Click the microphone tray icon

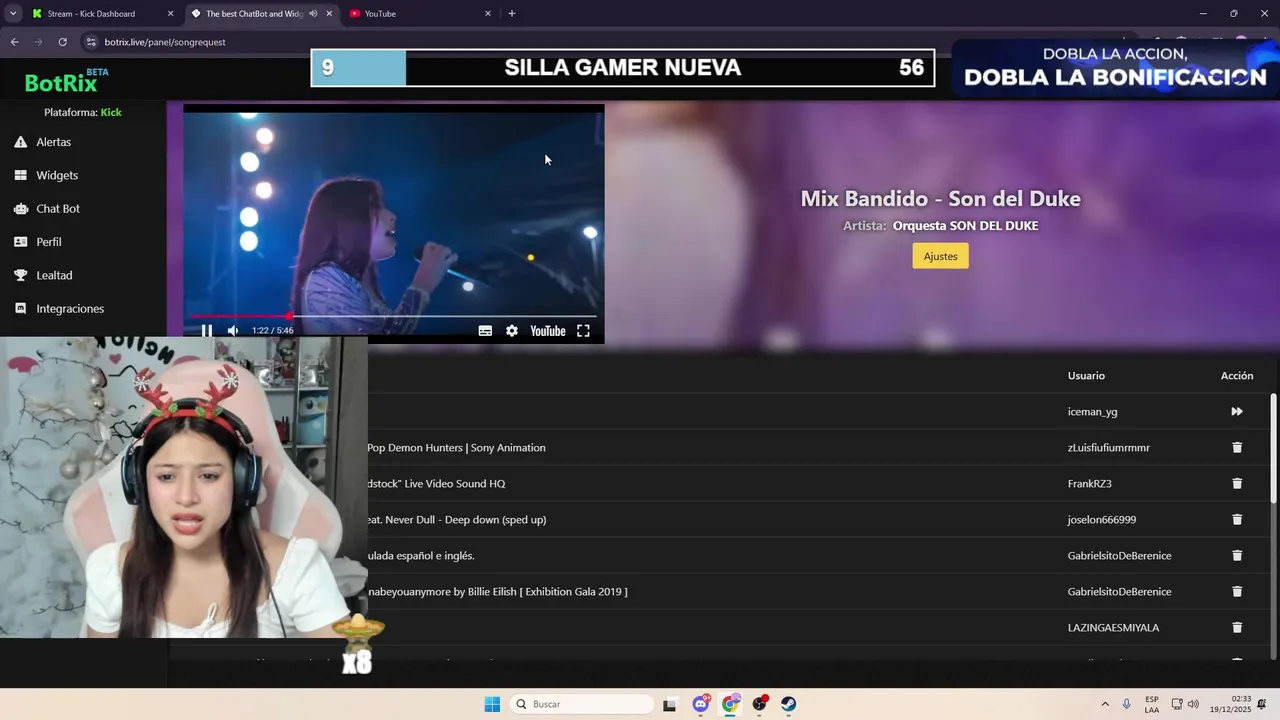pyautogui.click(x=1127, y=704)
